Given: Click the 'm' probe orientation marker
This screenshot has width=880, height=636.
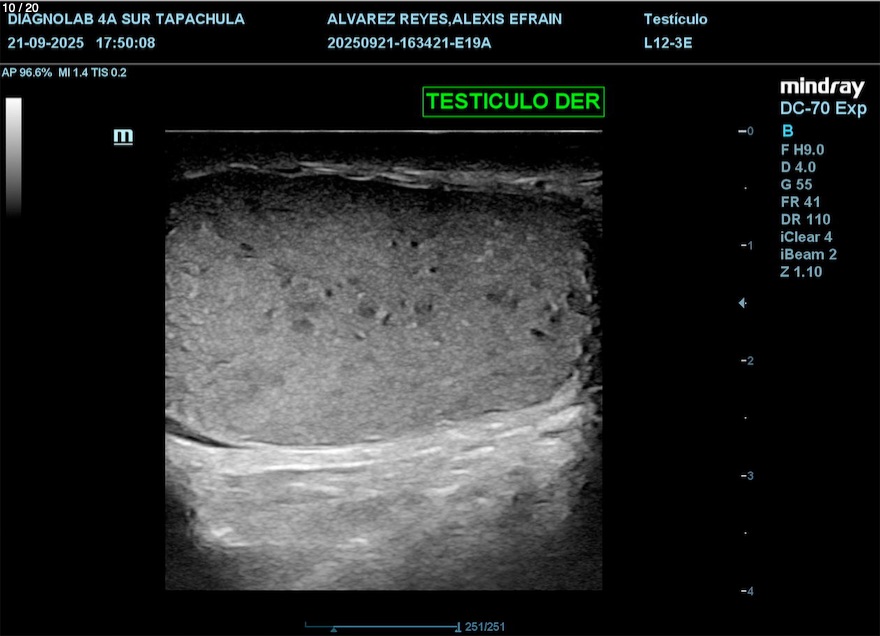Looking at the screenshot, I should [x=123, y=136].
